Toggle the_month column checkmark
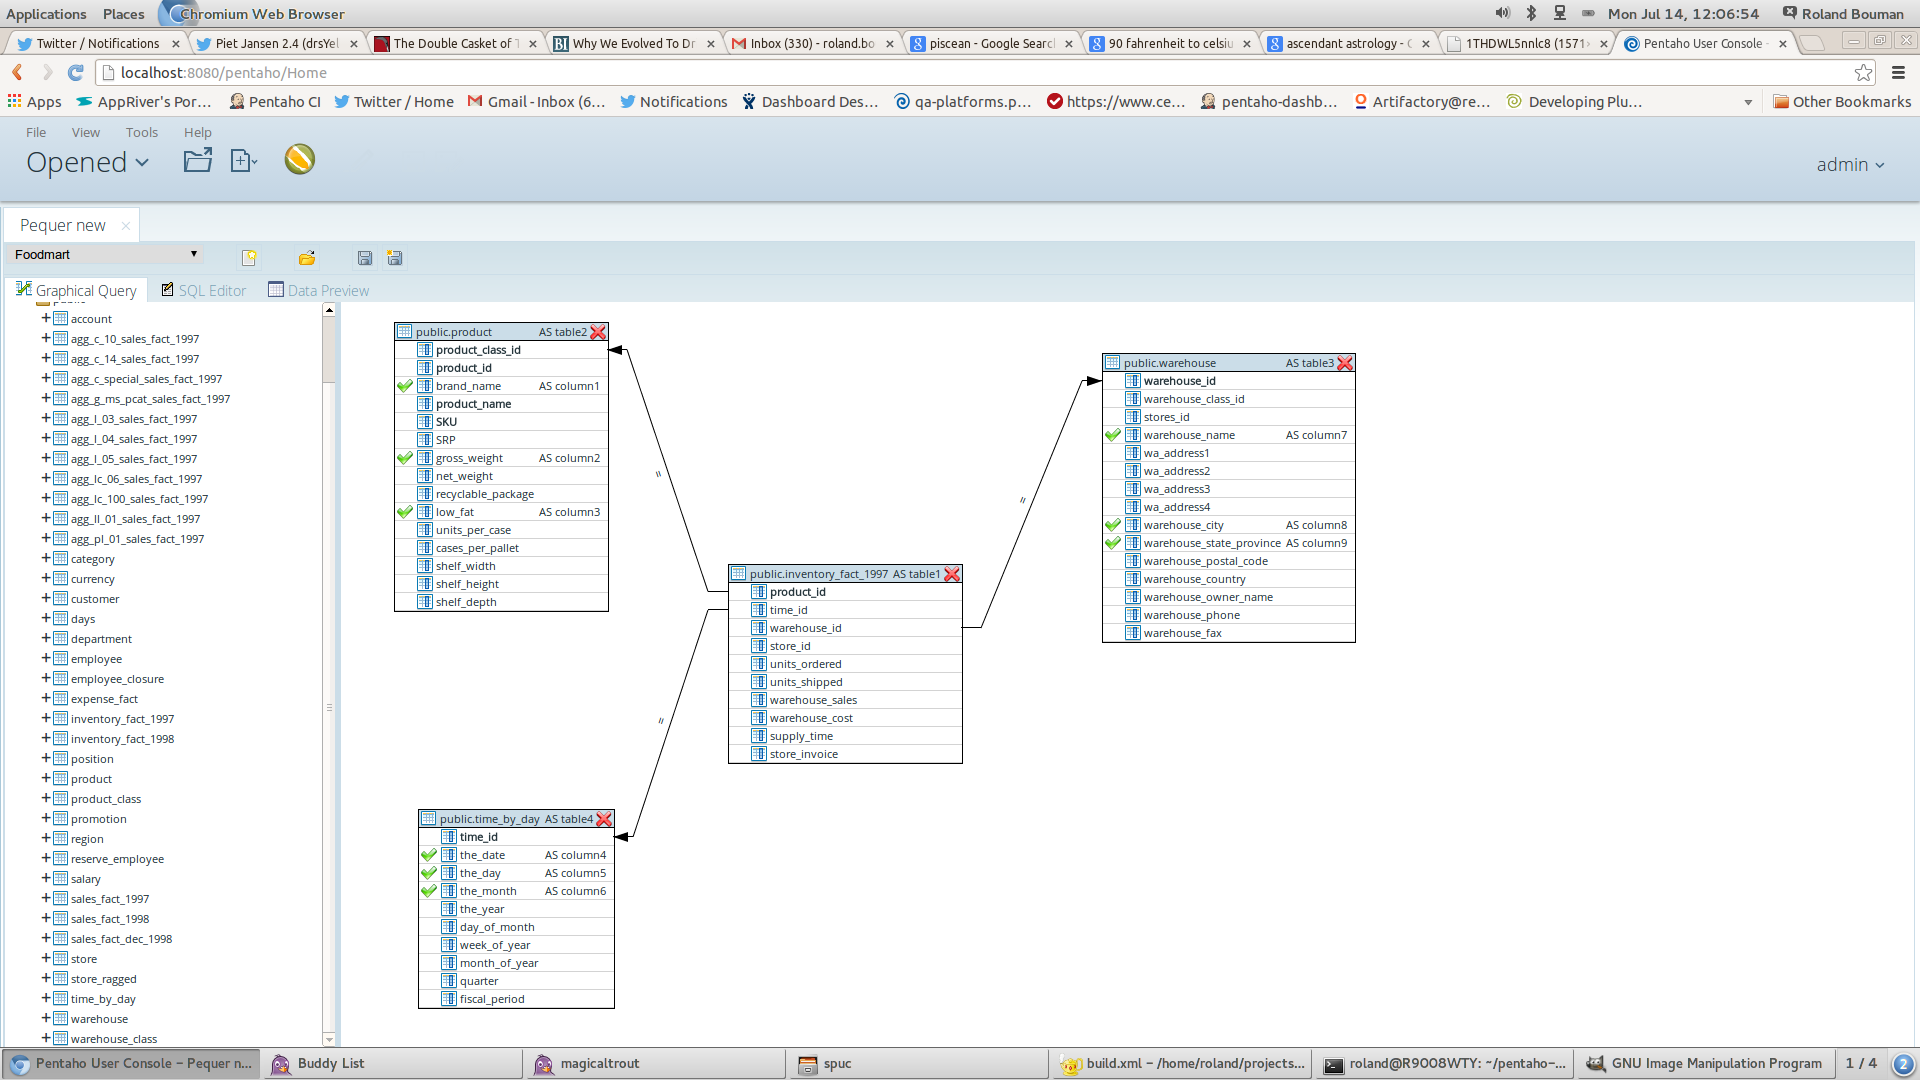 tap(429, 891)
